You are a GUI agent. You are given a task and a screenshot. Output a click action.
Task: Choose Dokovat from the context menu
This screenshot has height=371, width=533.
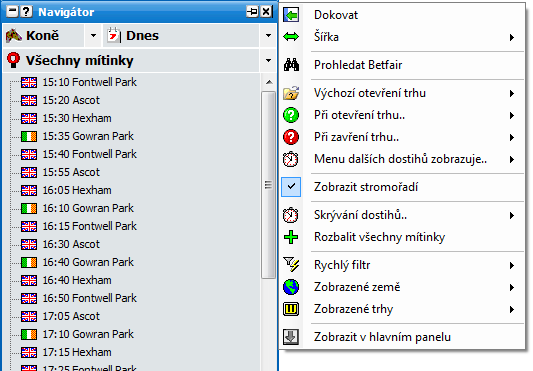coord(402,15)
